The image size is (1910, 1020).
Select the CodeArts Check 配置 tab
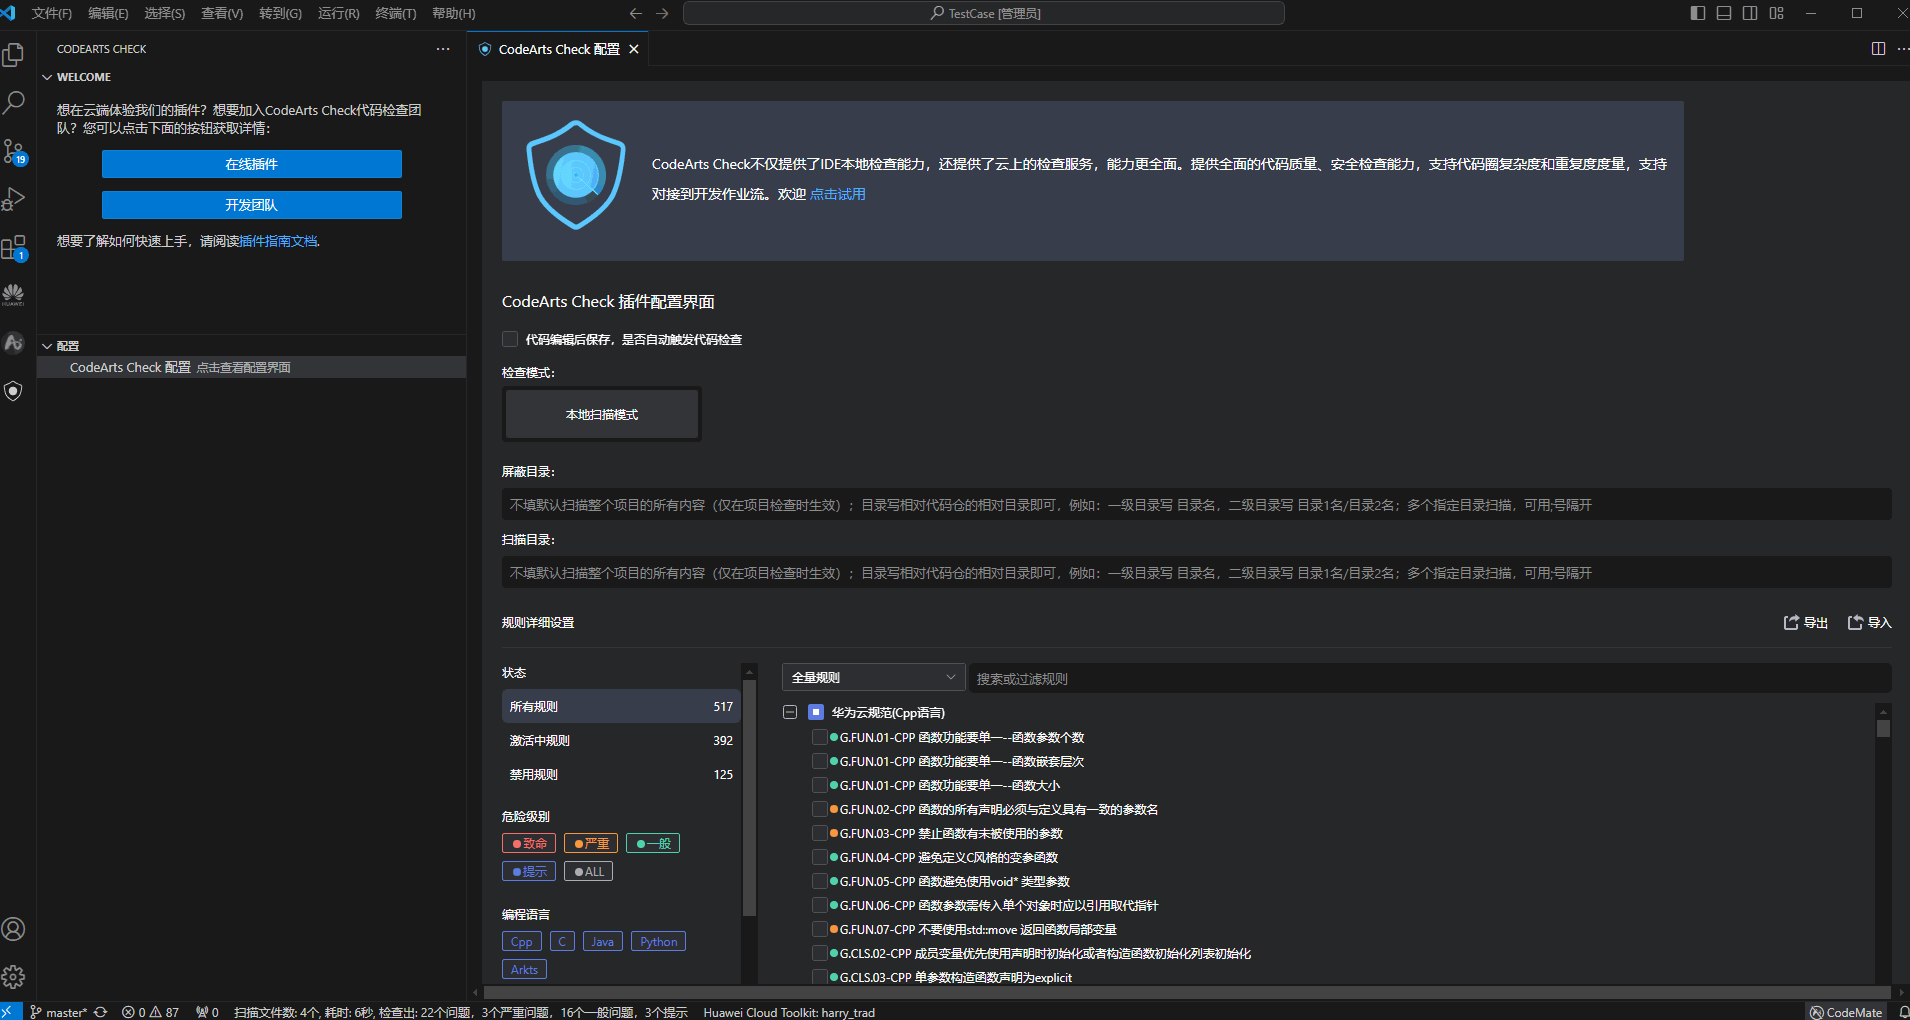[556, 48]
